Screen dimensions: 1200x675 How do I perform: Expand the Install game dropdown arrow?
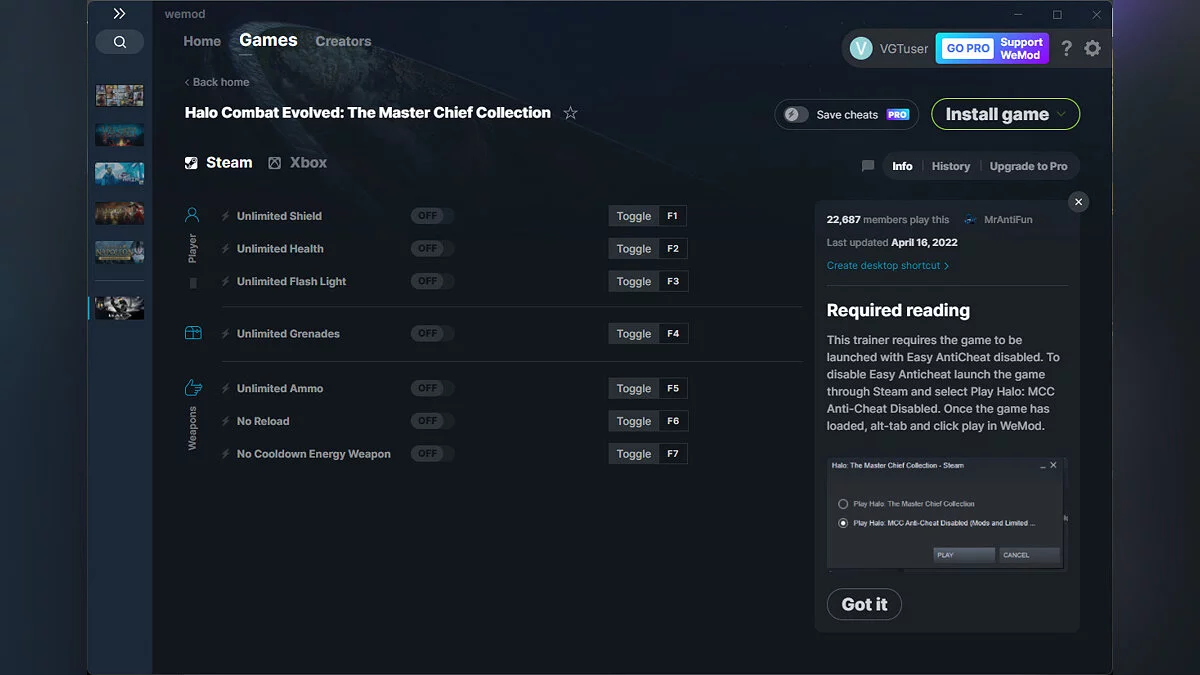[1061, 114]
